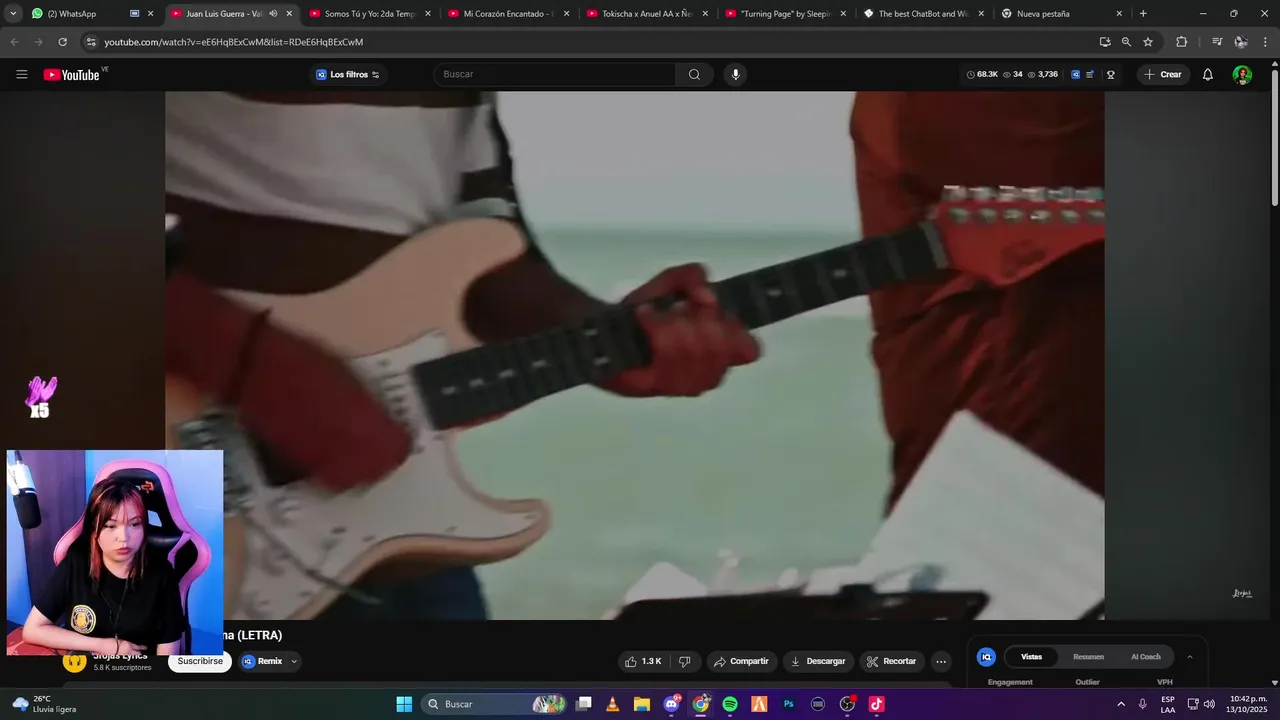Open the Crear create button

point(1163,75)
